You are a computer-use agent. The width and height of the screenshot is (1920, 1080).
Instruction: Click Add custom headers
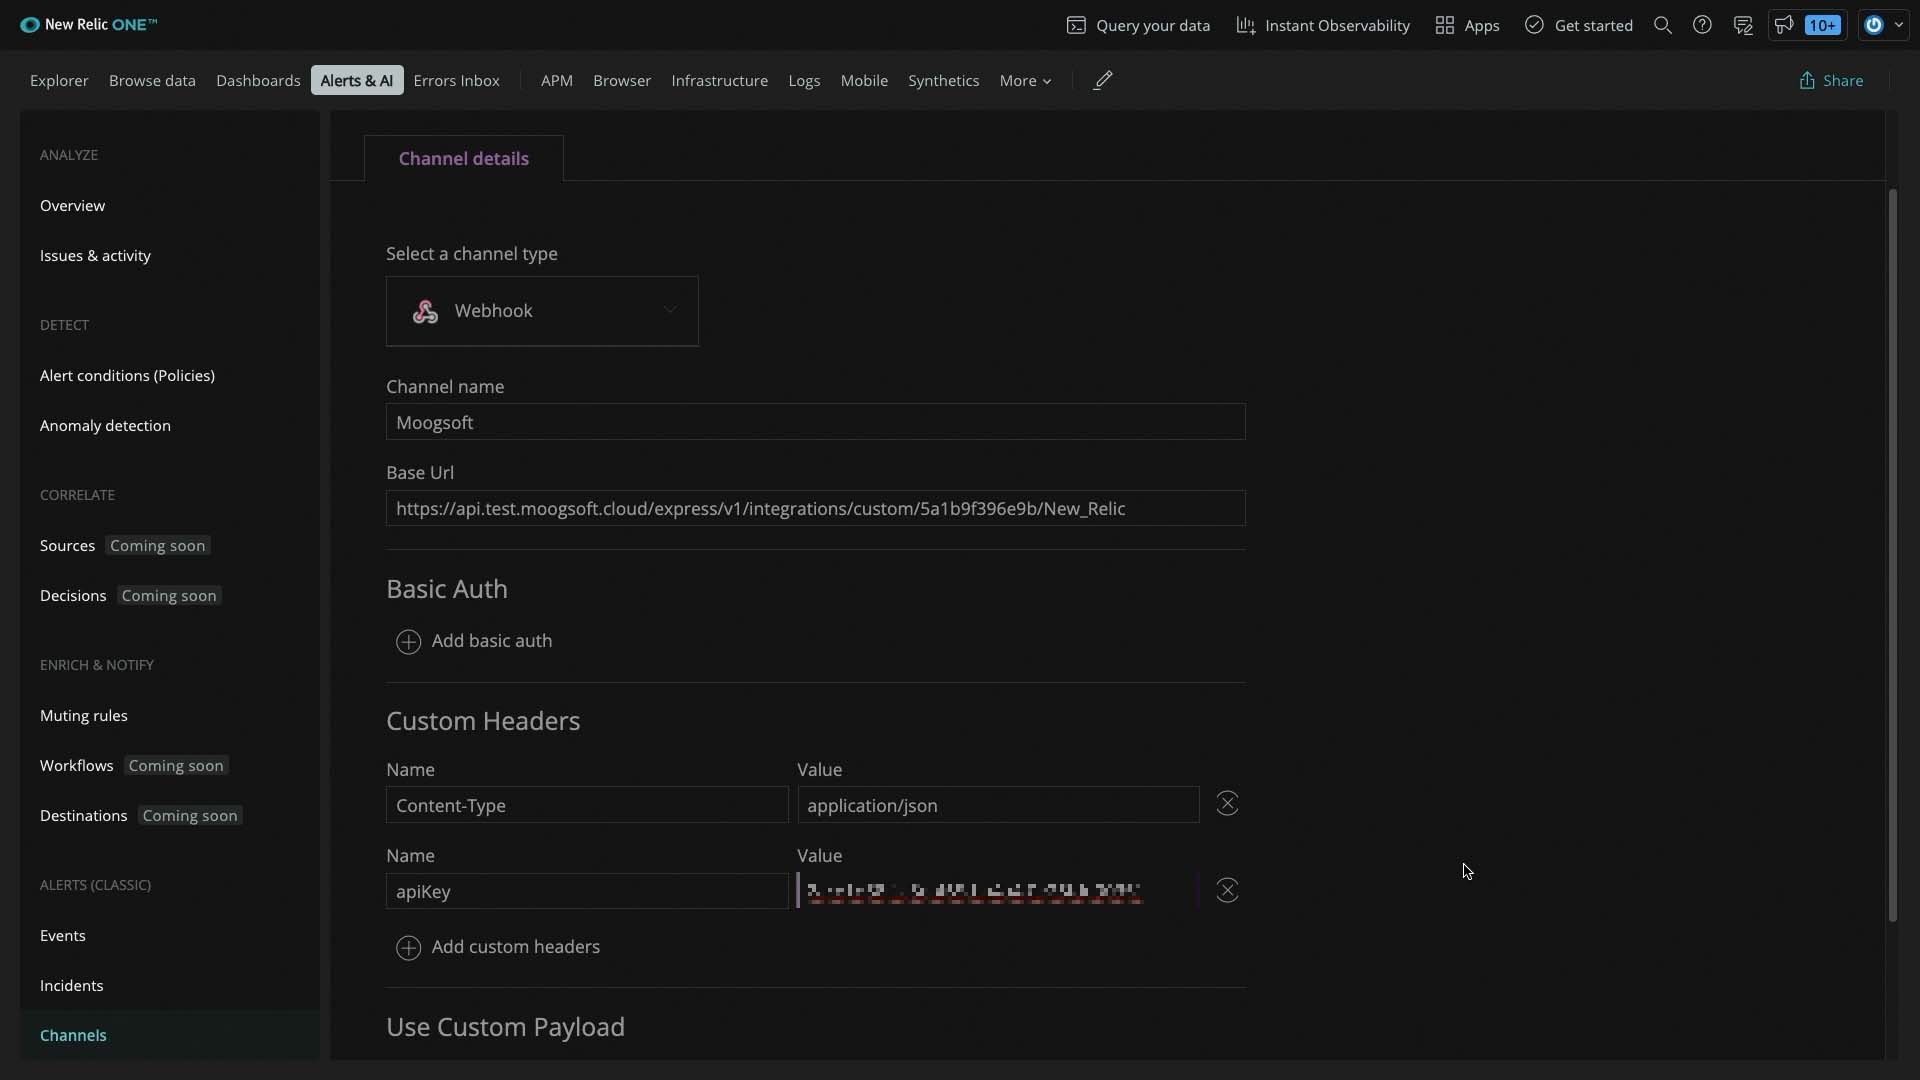click(498, 947)
